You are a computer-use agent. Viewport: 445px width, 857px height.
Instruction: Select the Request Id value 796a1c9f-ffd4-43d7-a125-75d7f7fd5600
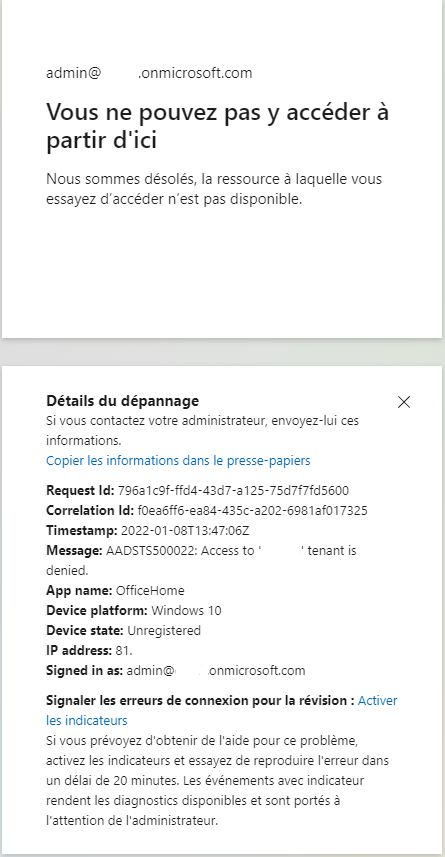pos(233,490)
